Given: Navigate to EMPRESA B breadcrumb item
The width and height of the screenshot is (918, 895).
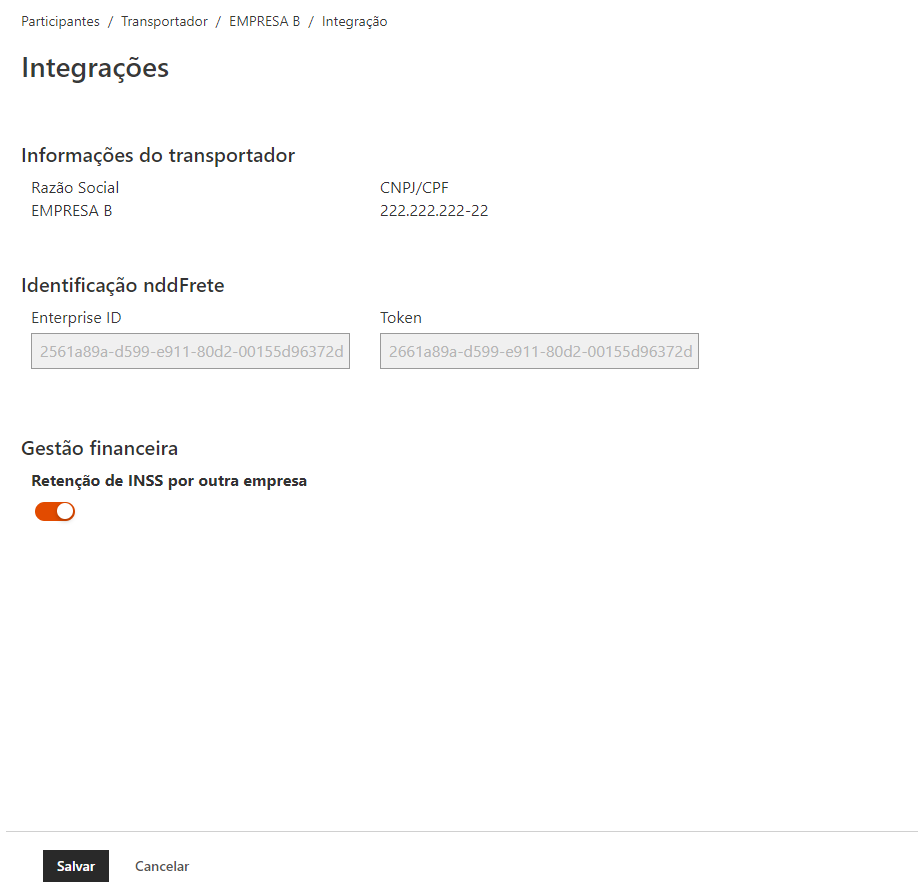Looking at the screenshot, I should [x=264, y=21].
